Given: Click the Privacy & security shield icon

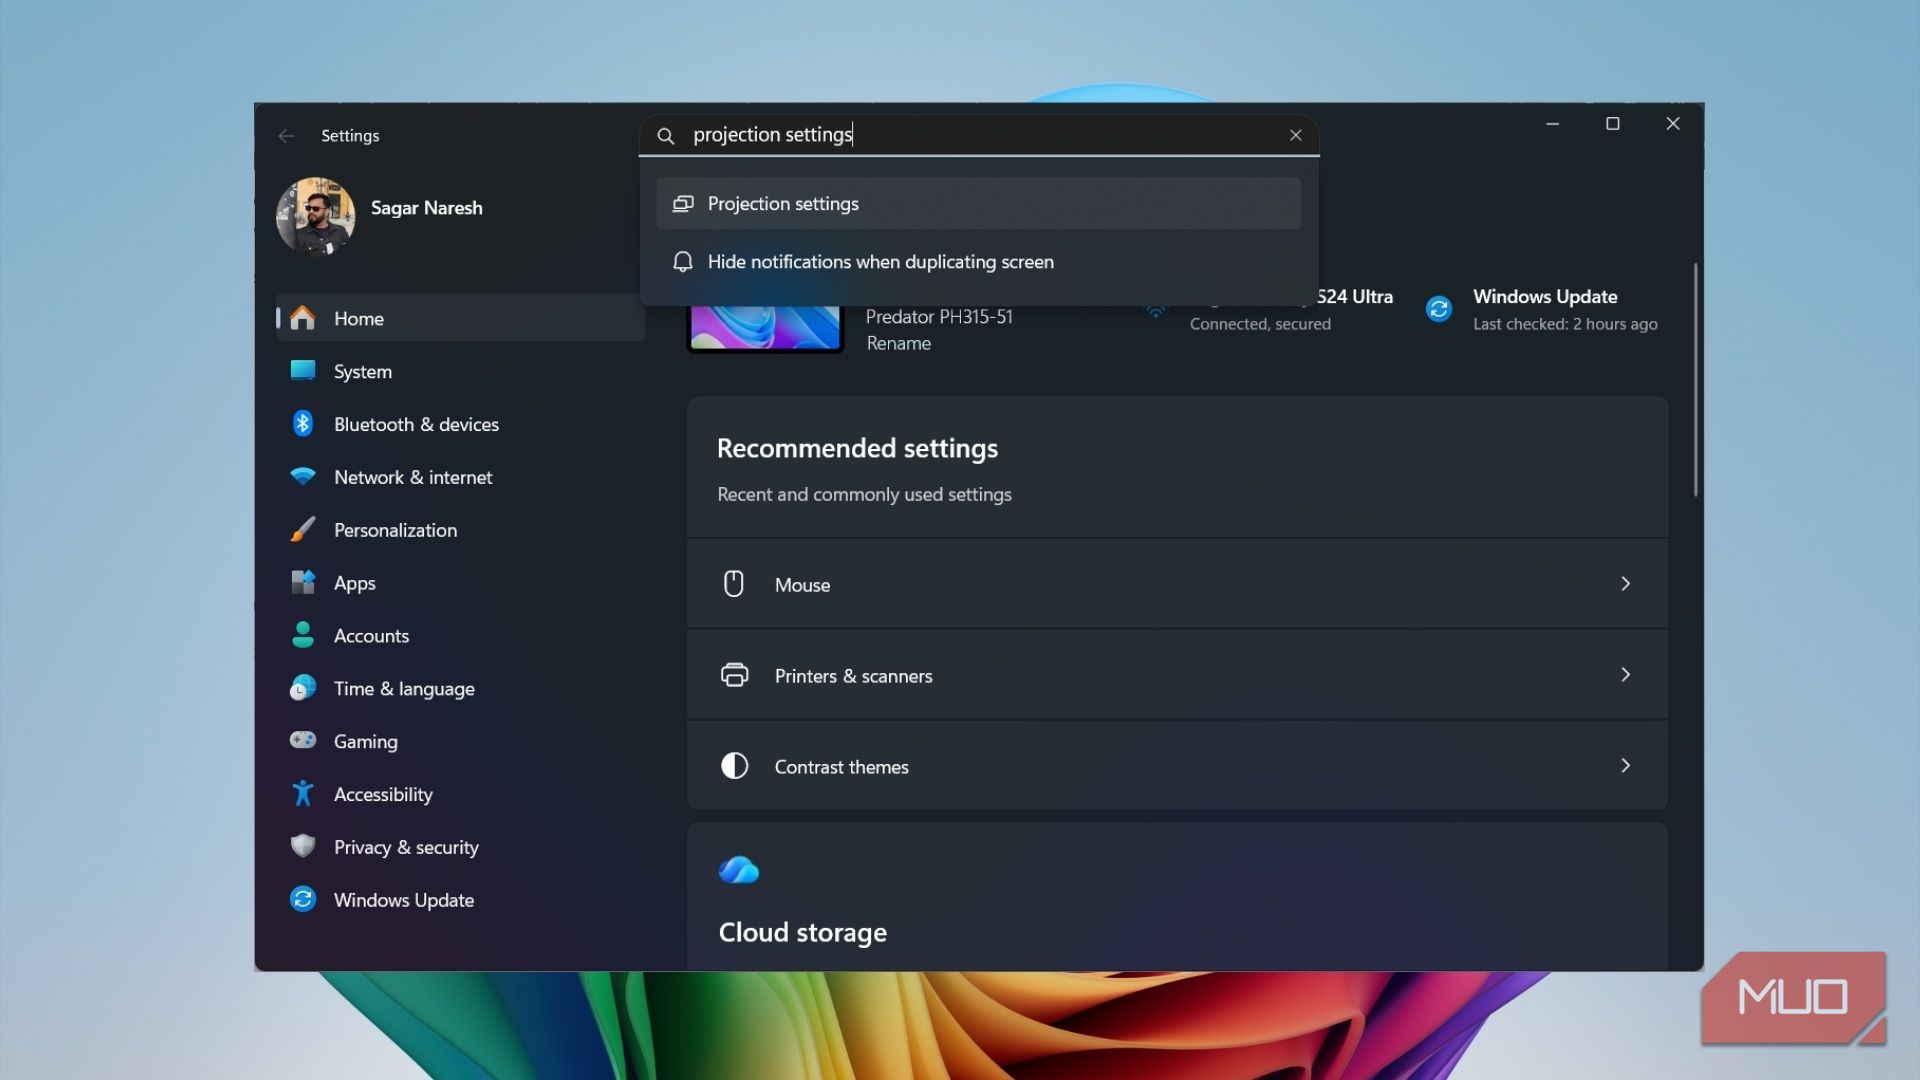Looking at the screenshot, I should pos(303,846).
